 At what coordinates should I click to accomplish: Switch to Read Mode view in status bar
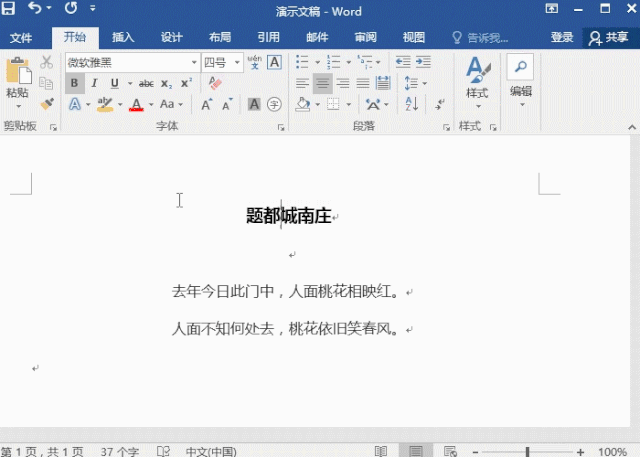[x=381, y=451]
